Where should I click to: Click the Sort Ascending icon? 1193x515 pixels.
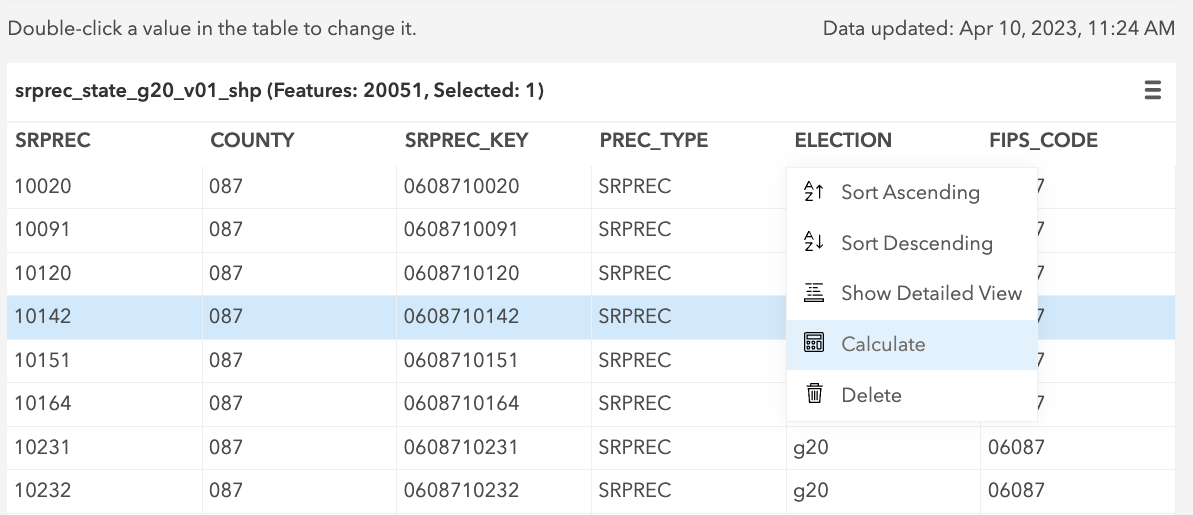coord(814,192)
